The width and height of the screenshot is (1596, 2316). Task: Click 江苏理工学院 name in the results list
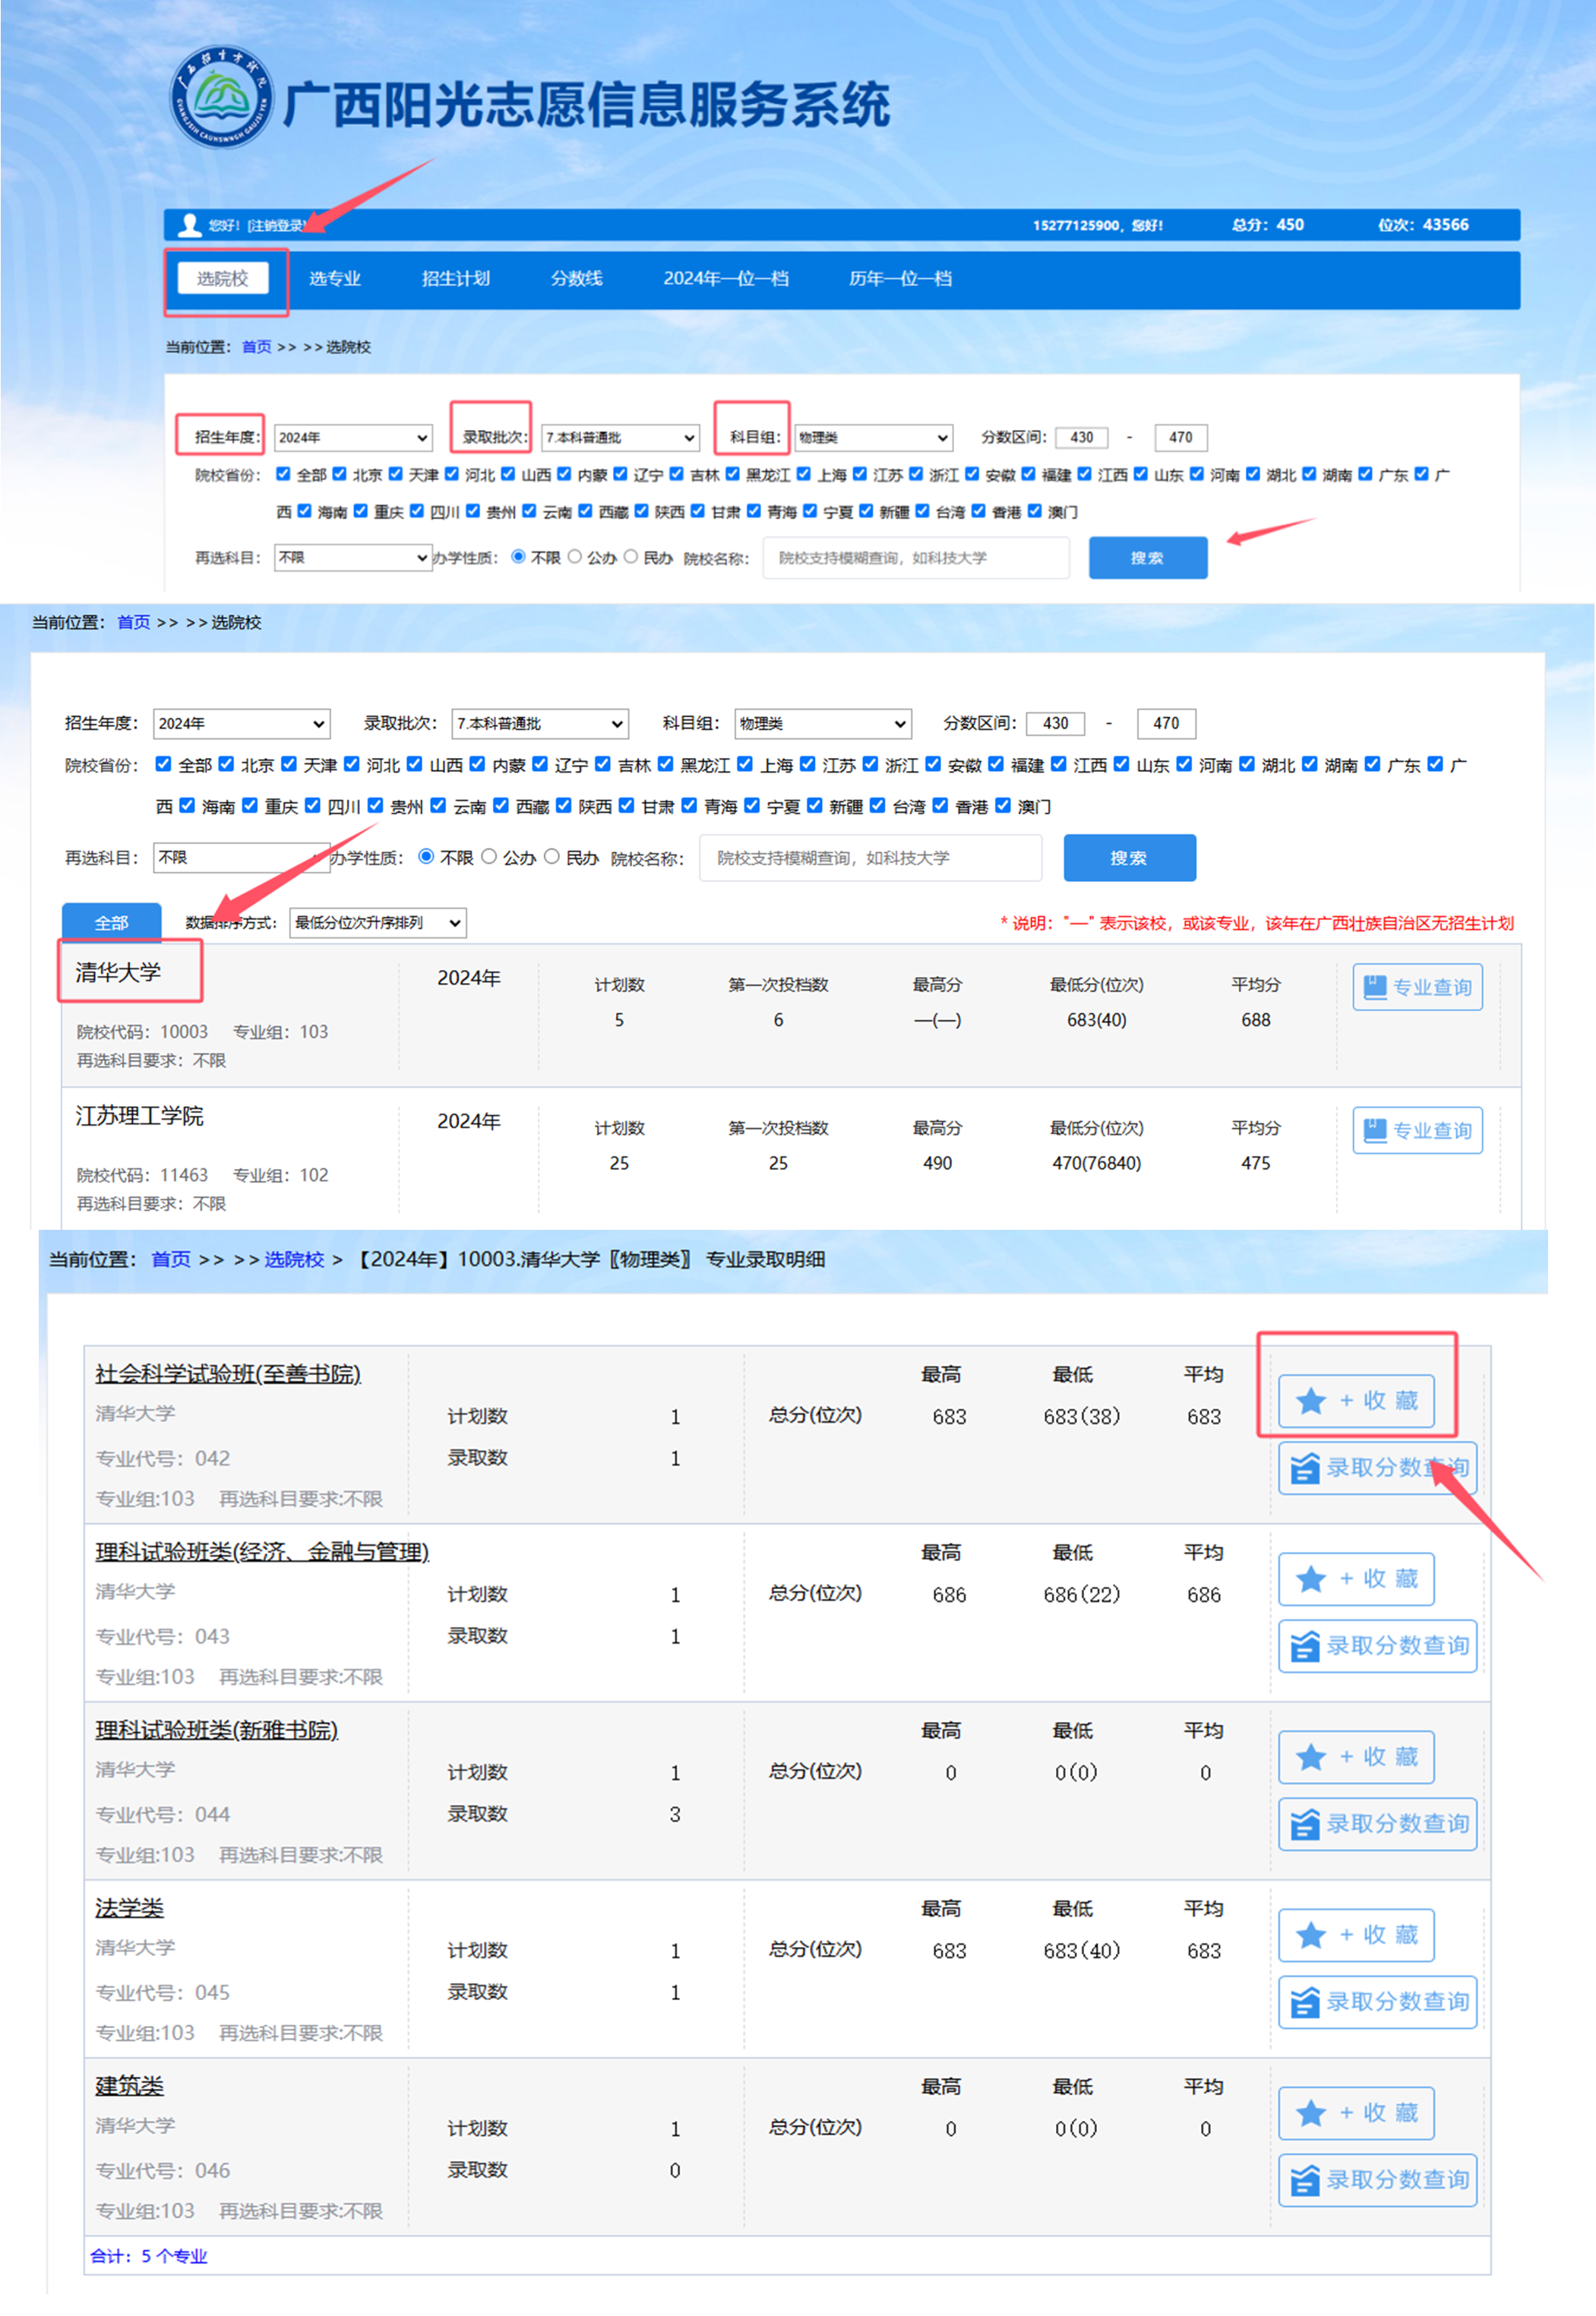click(140, 1115)
